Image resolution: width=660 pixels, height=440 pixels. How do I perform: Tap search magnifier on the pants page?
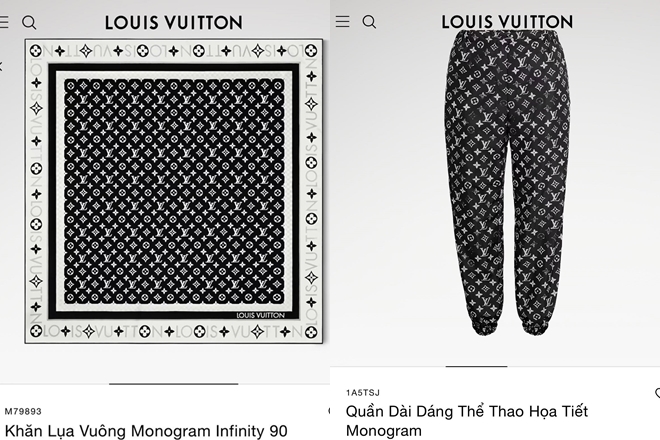coord(369,21)
